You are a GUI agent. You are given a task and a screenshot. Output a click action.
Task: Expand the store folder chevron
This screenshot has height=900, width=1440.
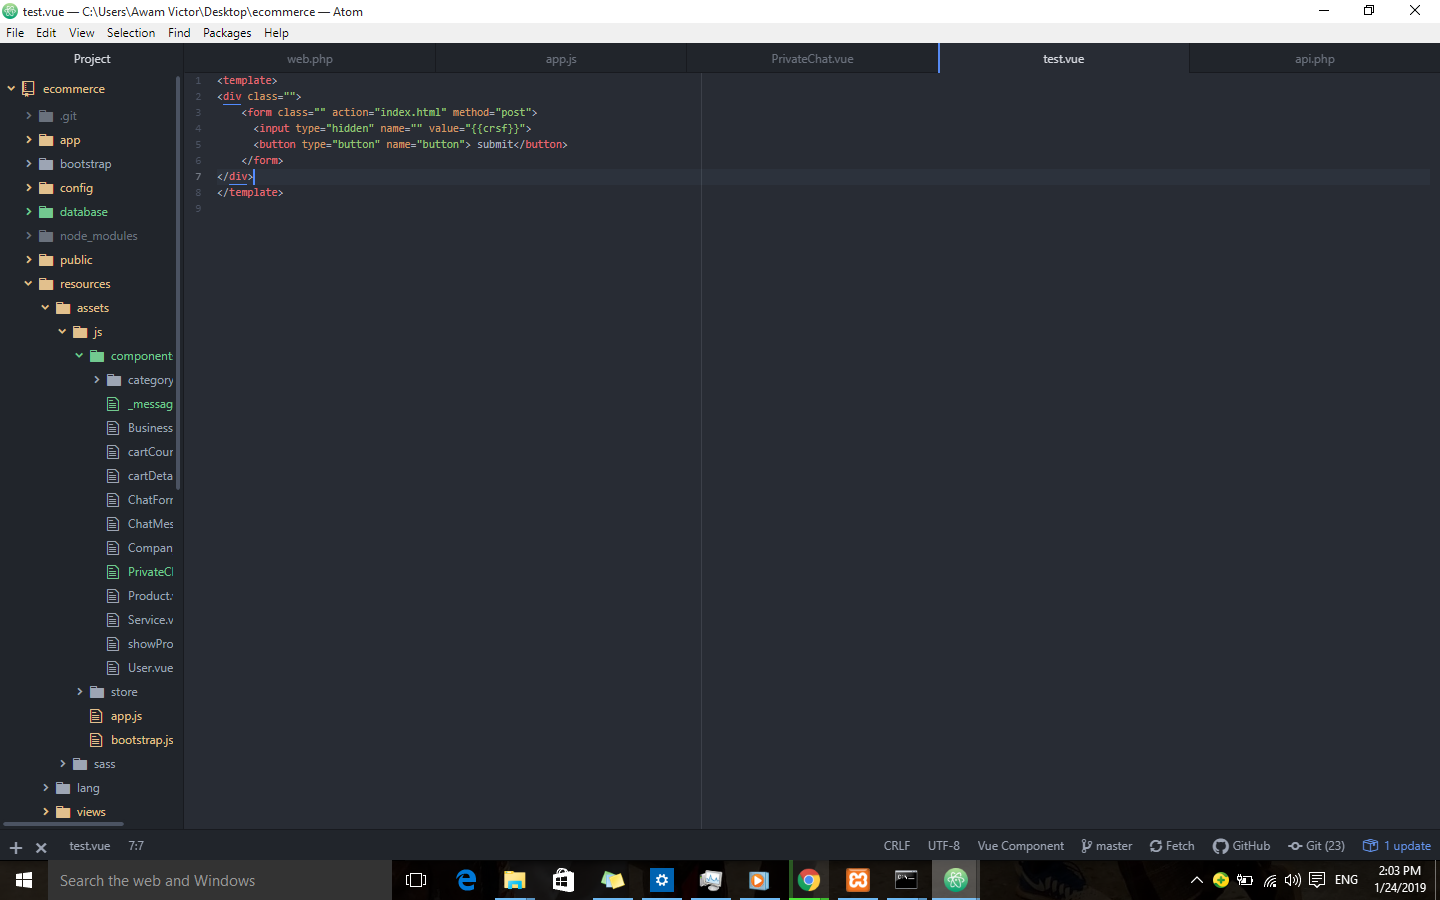click(80, 692)
